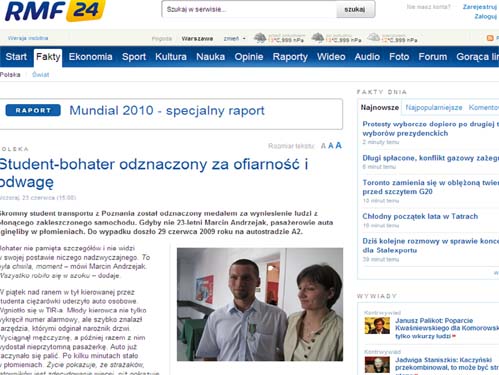The image size is (499, 375).
Task: Open the Opinie section
Action: coord(249,57)
